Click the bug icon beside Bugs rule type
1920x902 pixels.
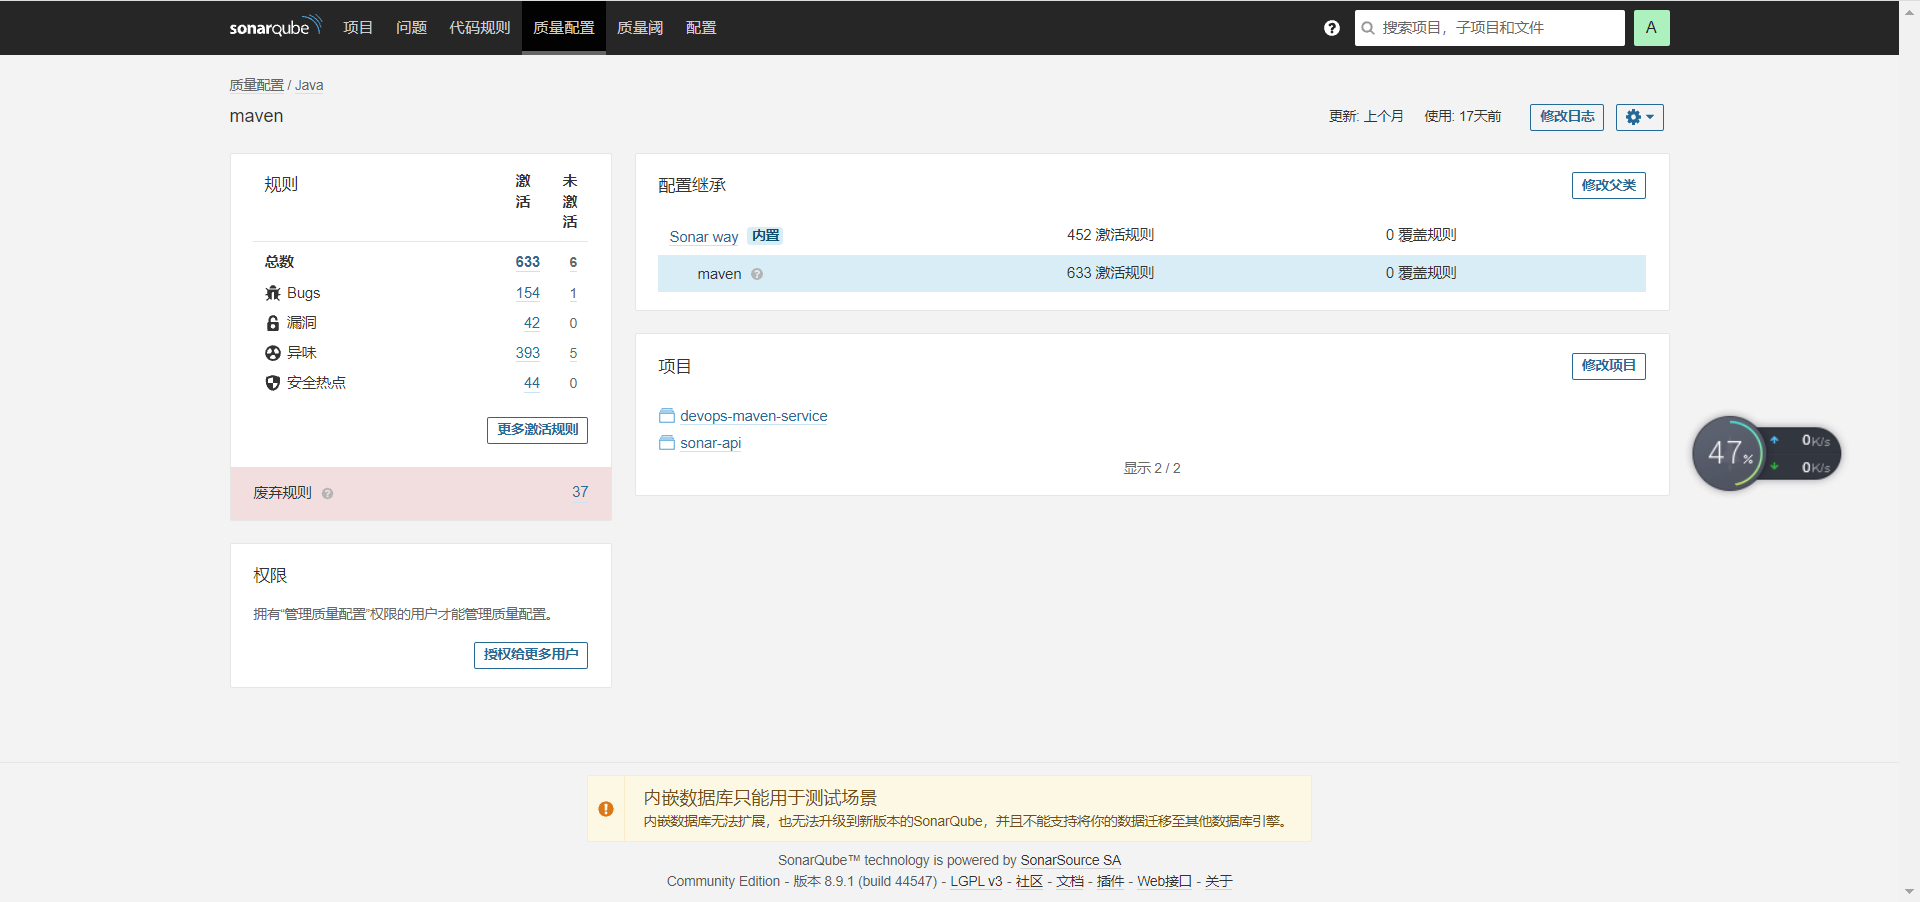click(x=272, y=292)
